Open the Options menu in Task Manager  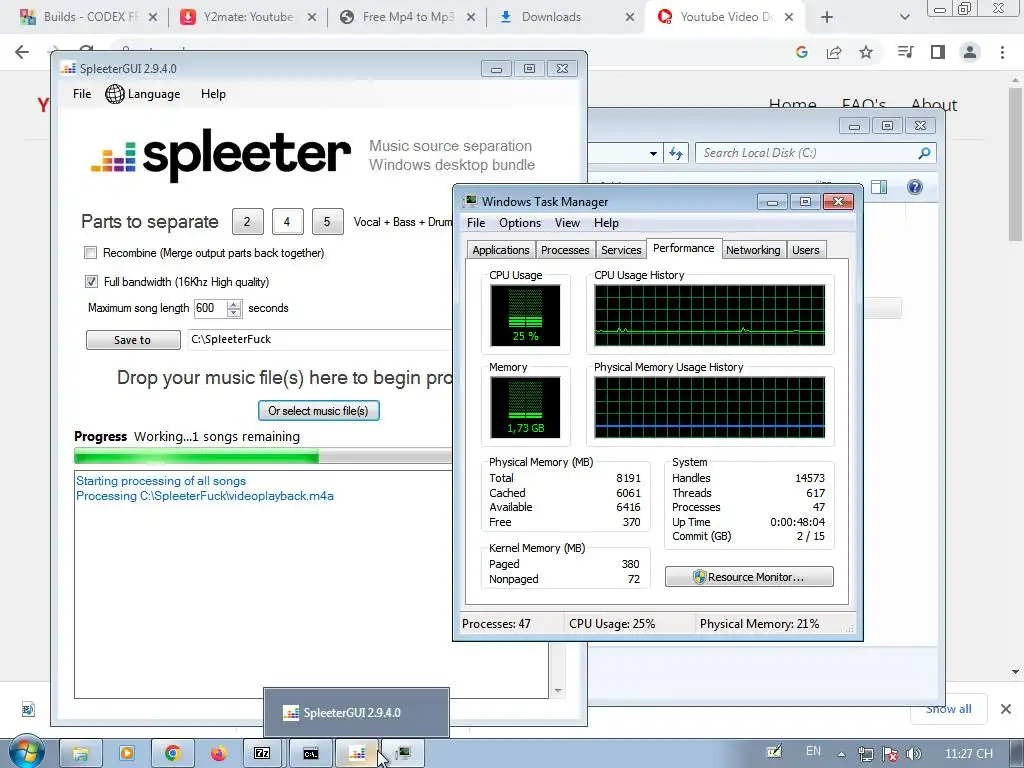click(520, 223)
